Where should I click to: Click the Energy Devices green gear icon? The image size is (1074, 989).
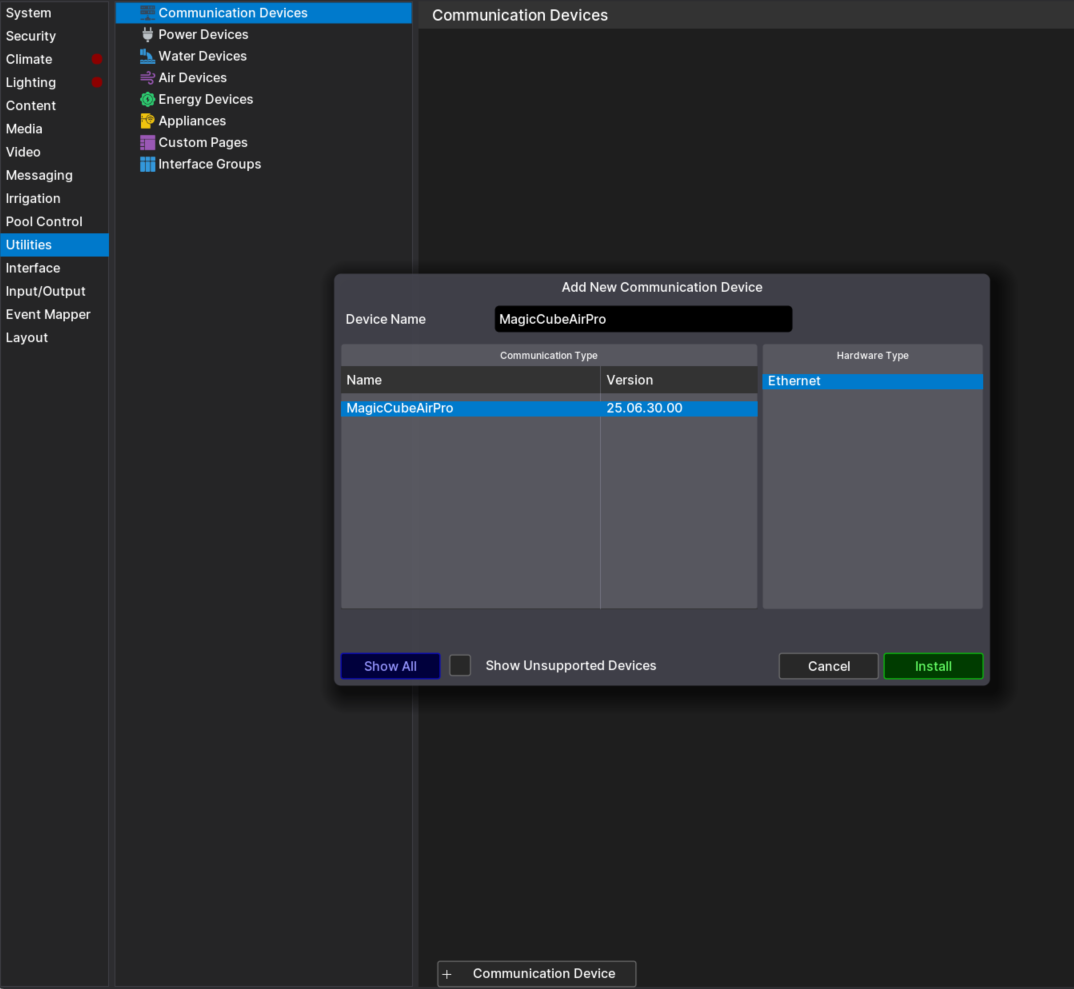(147, 99)
